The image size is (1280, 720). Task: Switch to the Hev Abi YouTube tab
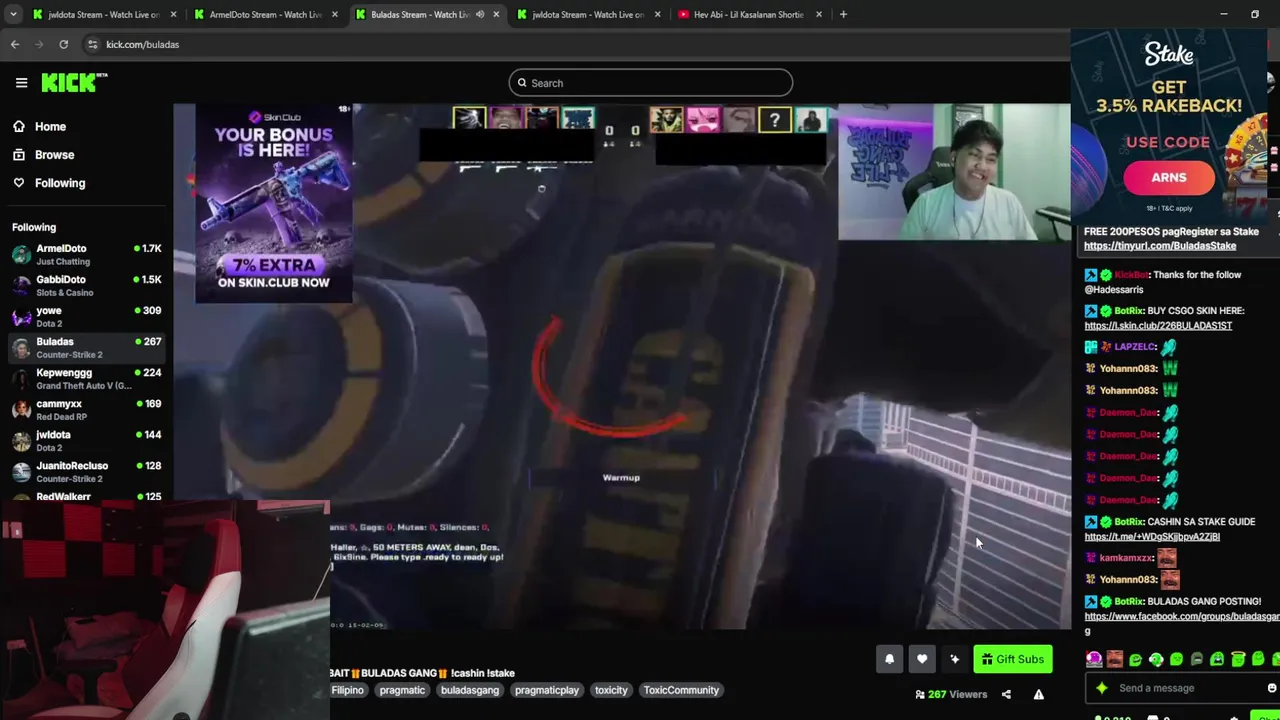[749, 15]
